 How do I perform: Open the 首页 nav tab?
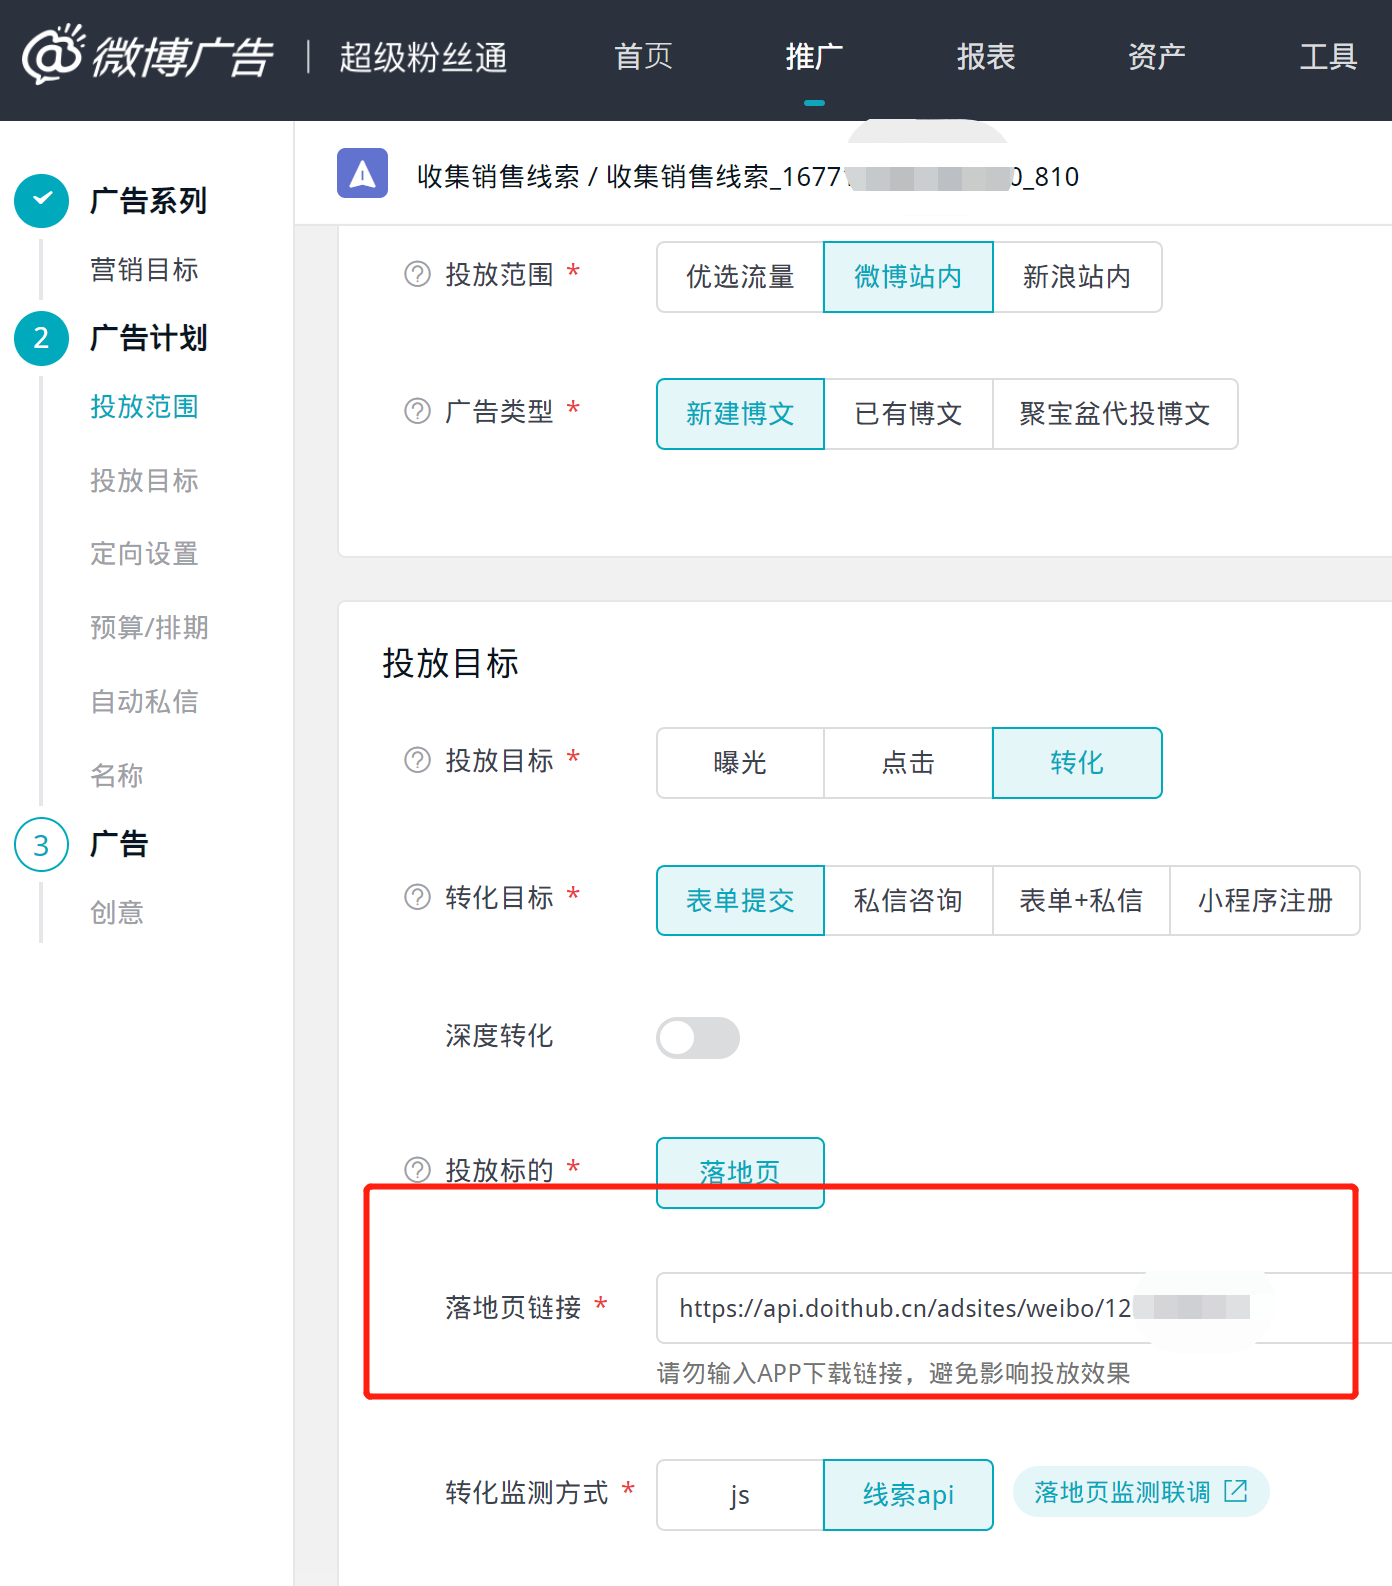[643, 56]
